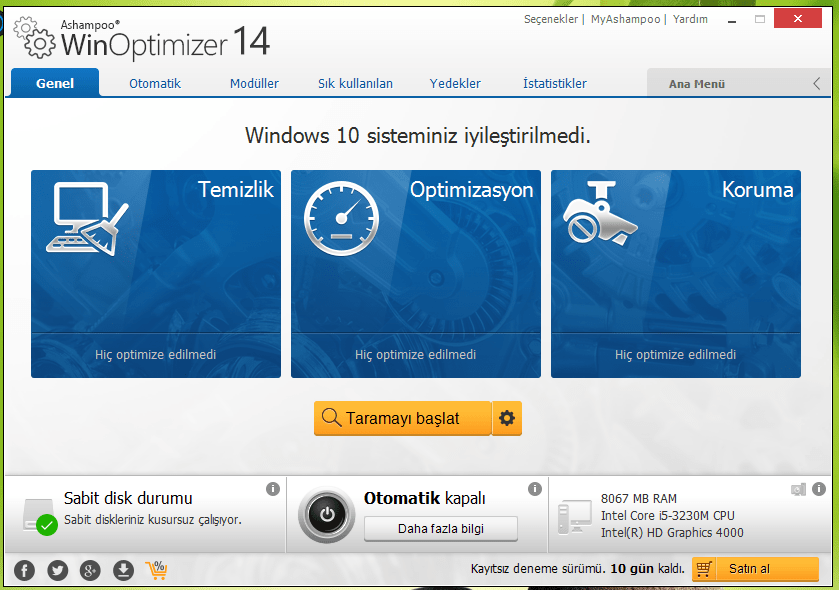The height and width of the screenshot is (590, 839).
Task: Click the info icon beside Sabit disk durumu
Action: [273, 488]
